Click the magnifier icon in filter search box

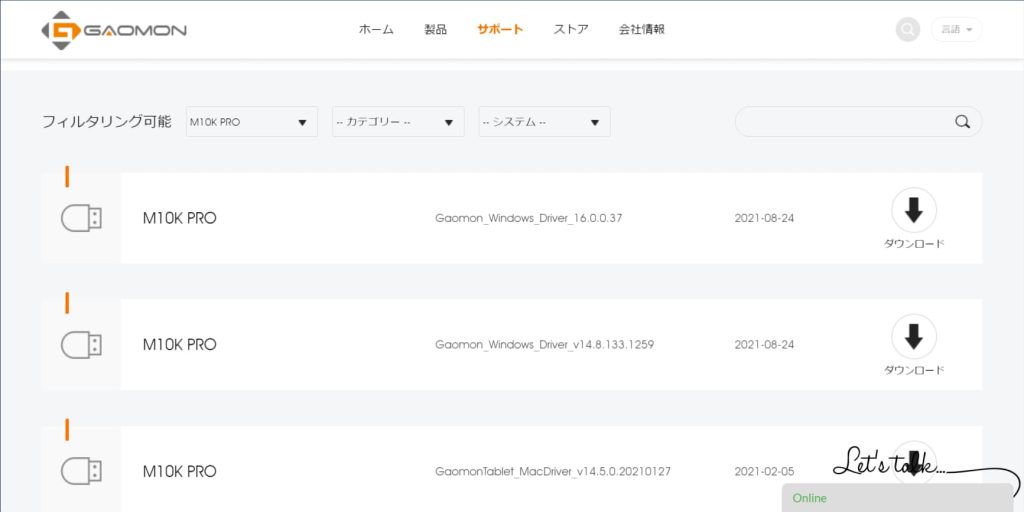(x=962, y=121)
